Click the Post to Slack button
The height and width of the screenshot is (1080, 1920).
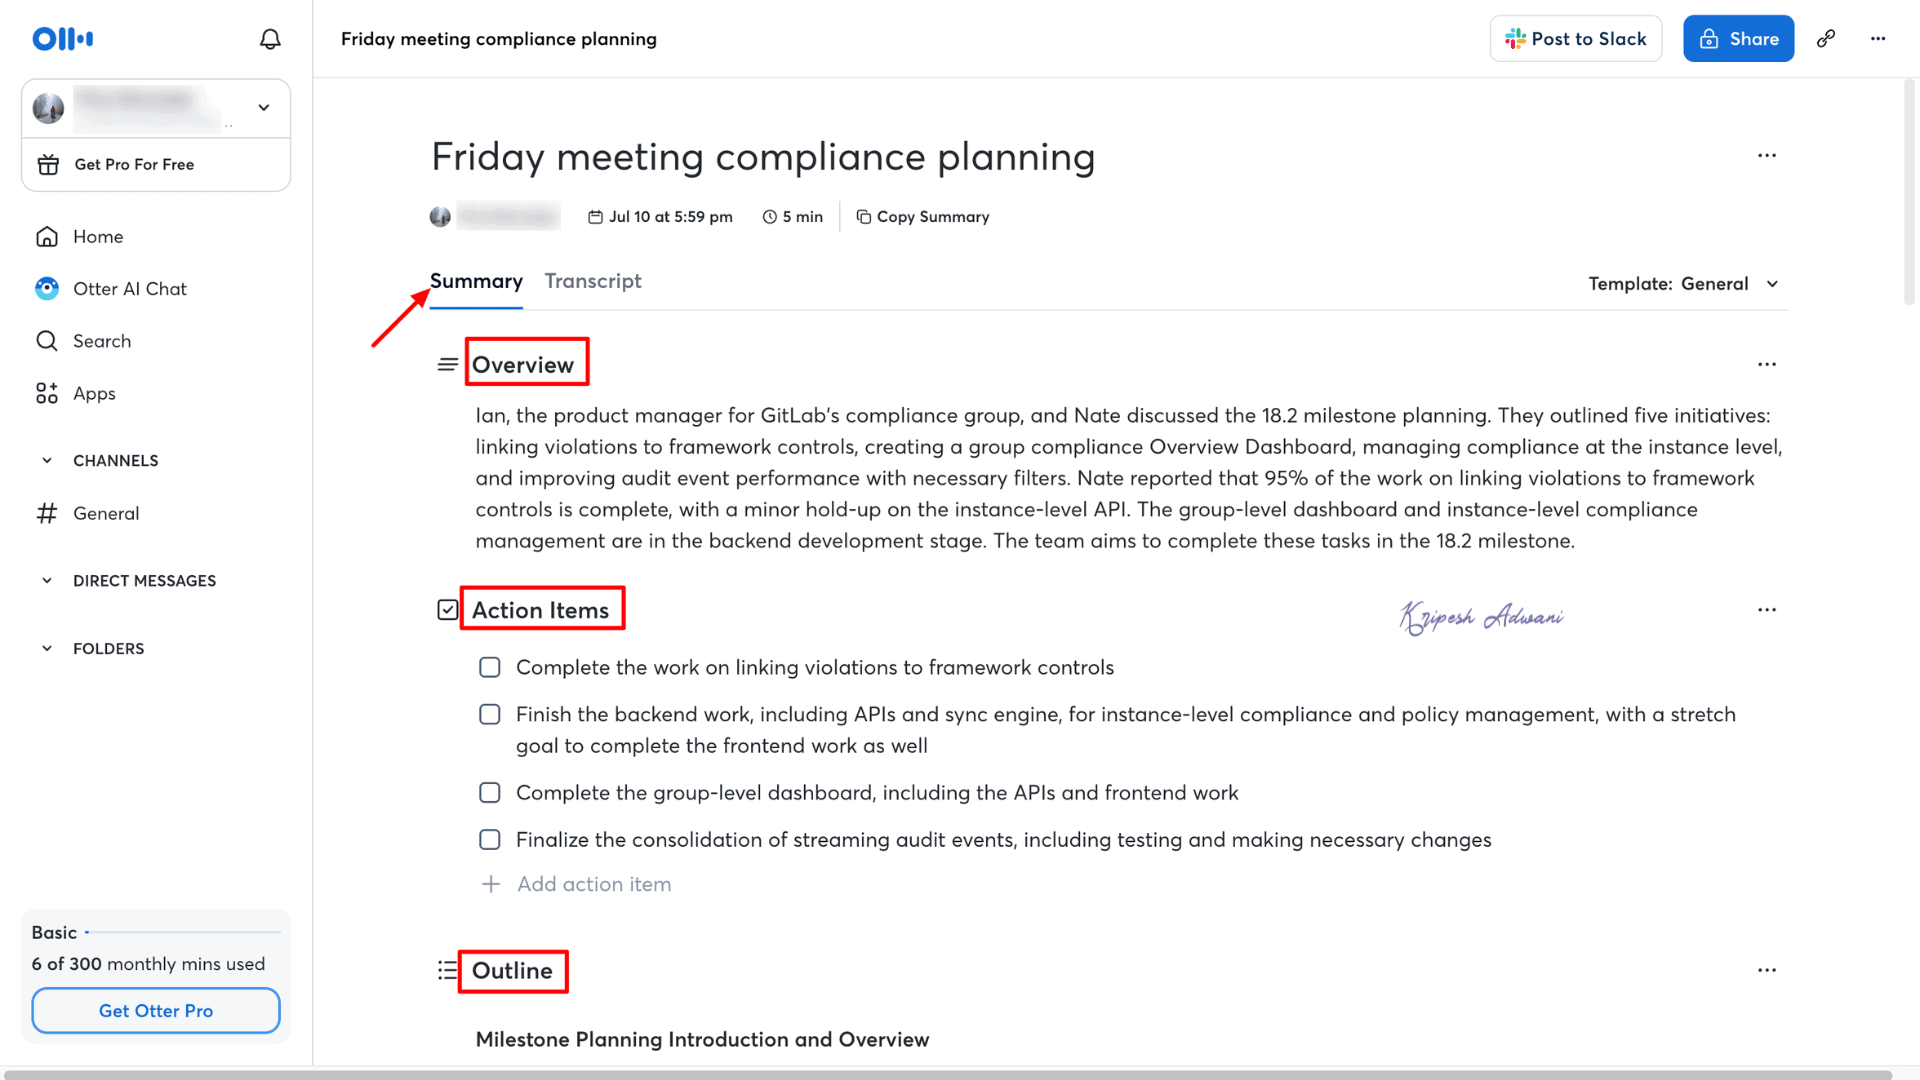pyautogui.click(x=1575, y=39)
